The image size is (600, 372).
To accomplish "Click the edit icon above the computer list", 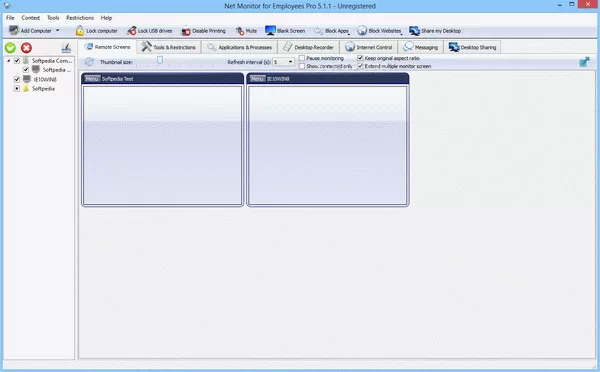I will (66, 48).
